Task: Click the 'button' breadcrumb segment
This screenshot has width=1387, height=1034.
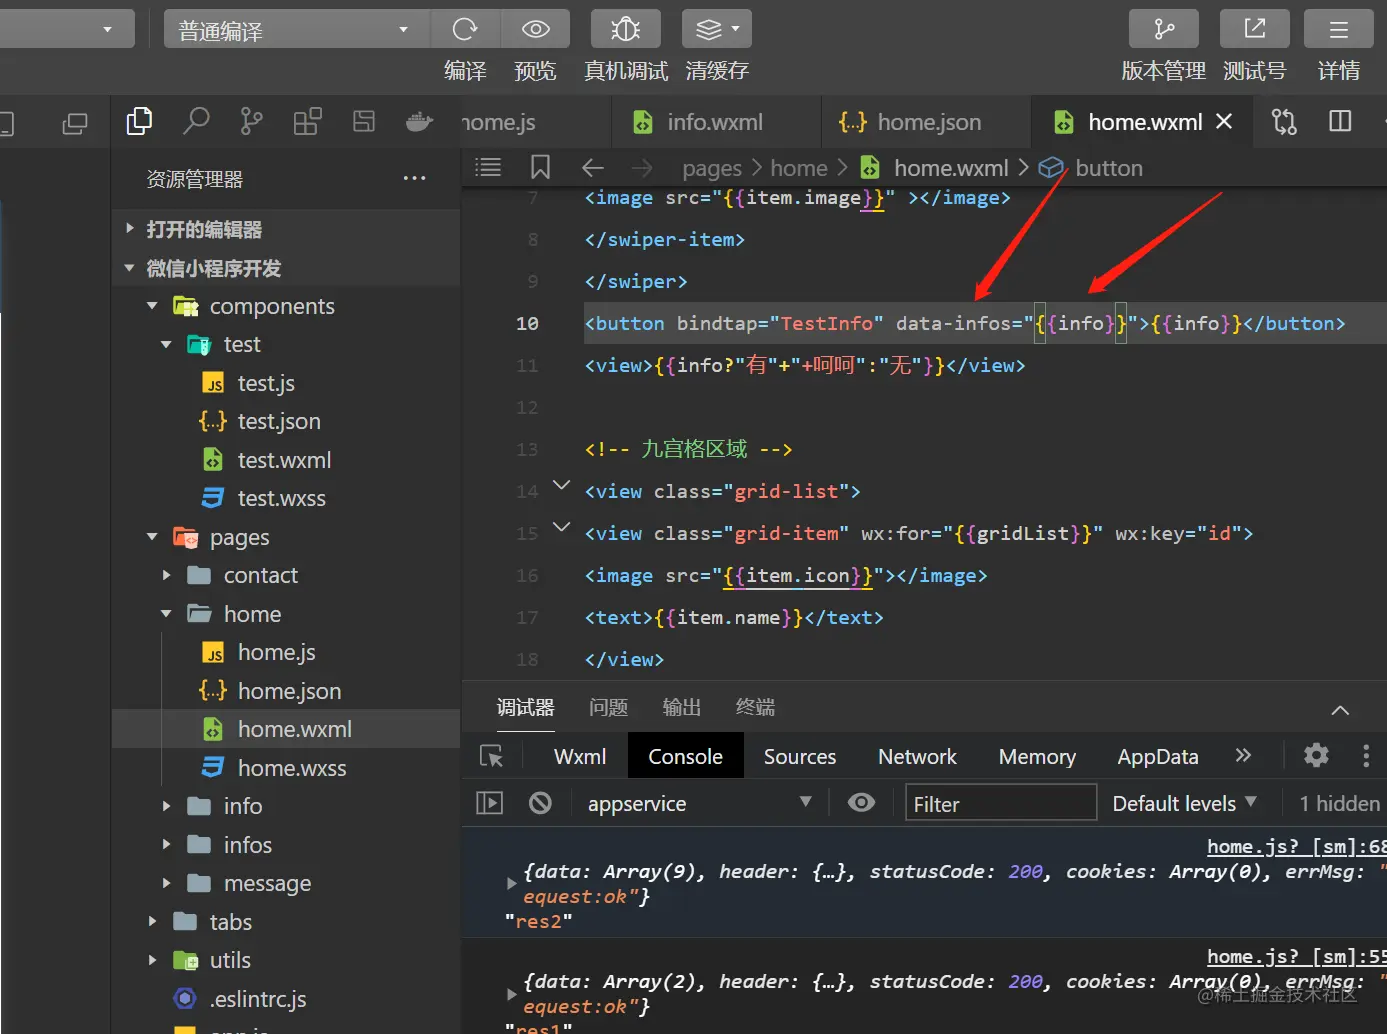Action: (x=1108, y=168)
